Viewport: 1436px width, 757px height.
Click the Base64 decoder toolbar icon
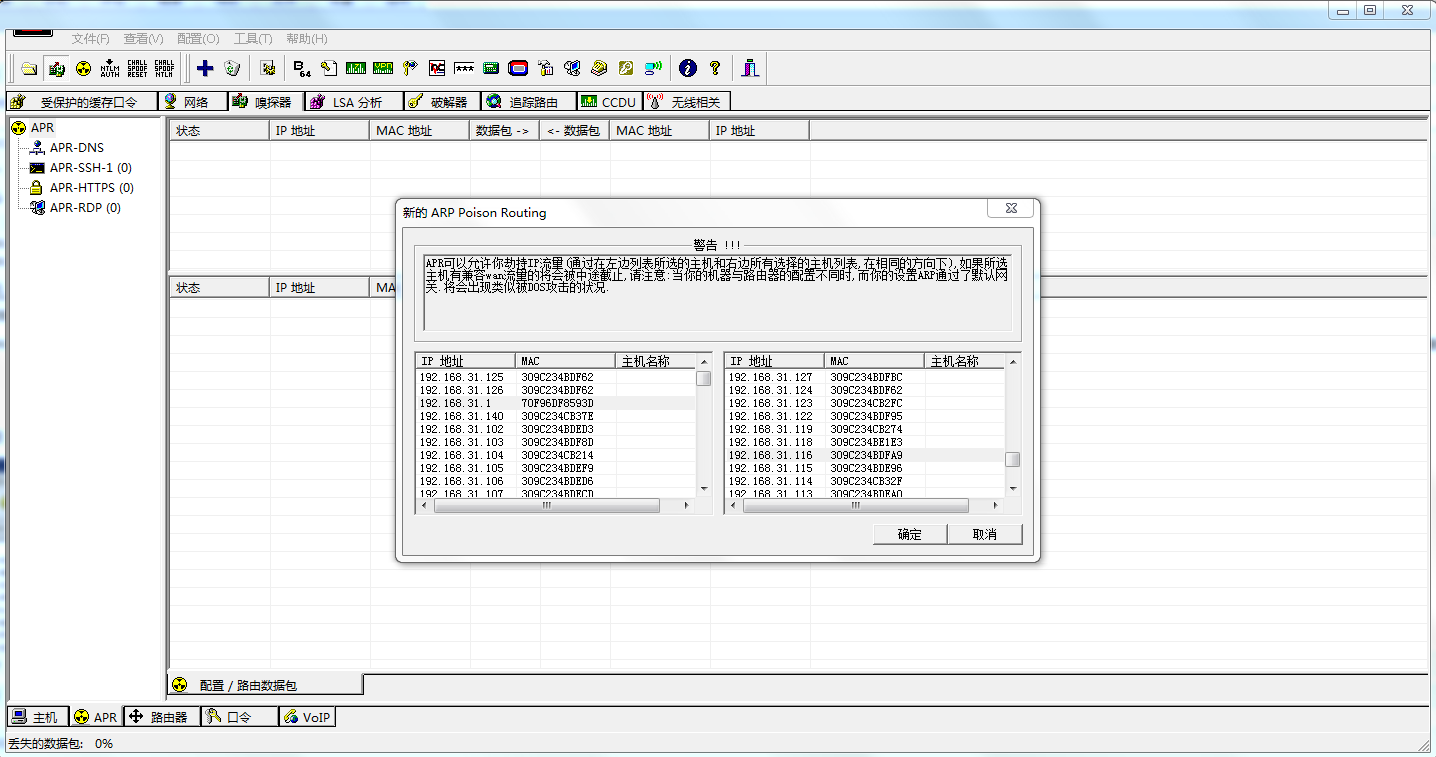(x=302, y=68)
